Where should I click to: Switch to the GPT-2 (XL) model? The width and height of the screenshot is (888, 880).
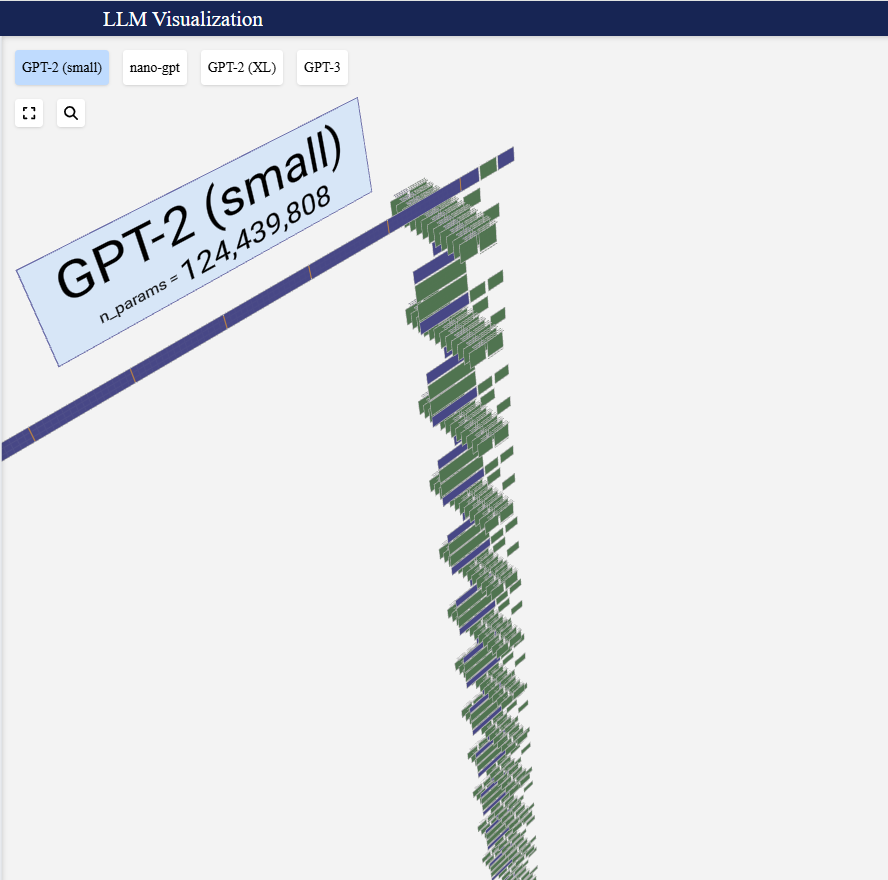click(x=242, y=67)
